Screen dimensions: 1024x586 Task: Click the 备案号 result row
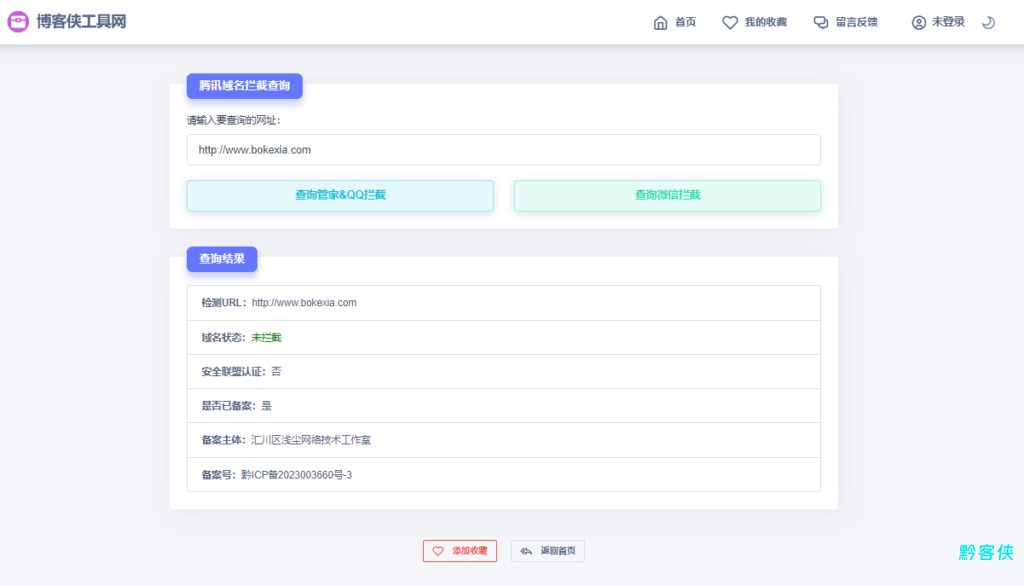[503, 475]
